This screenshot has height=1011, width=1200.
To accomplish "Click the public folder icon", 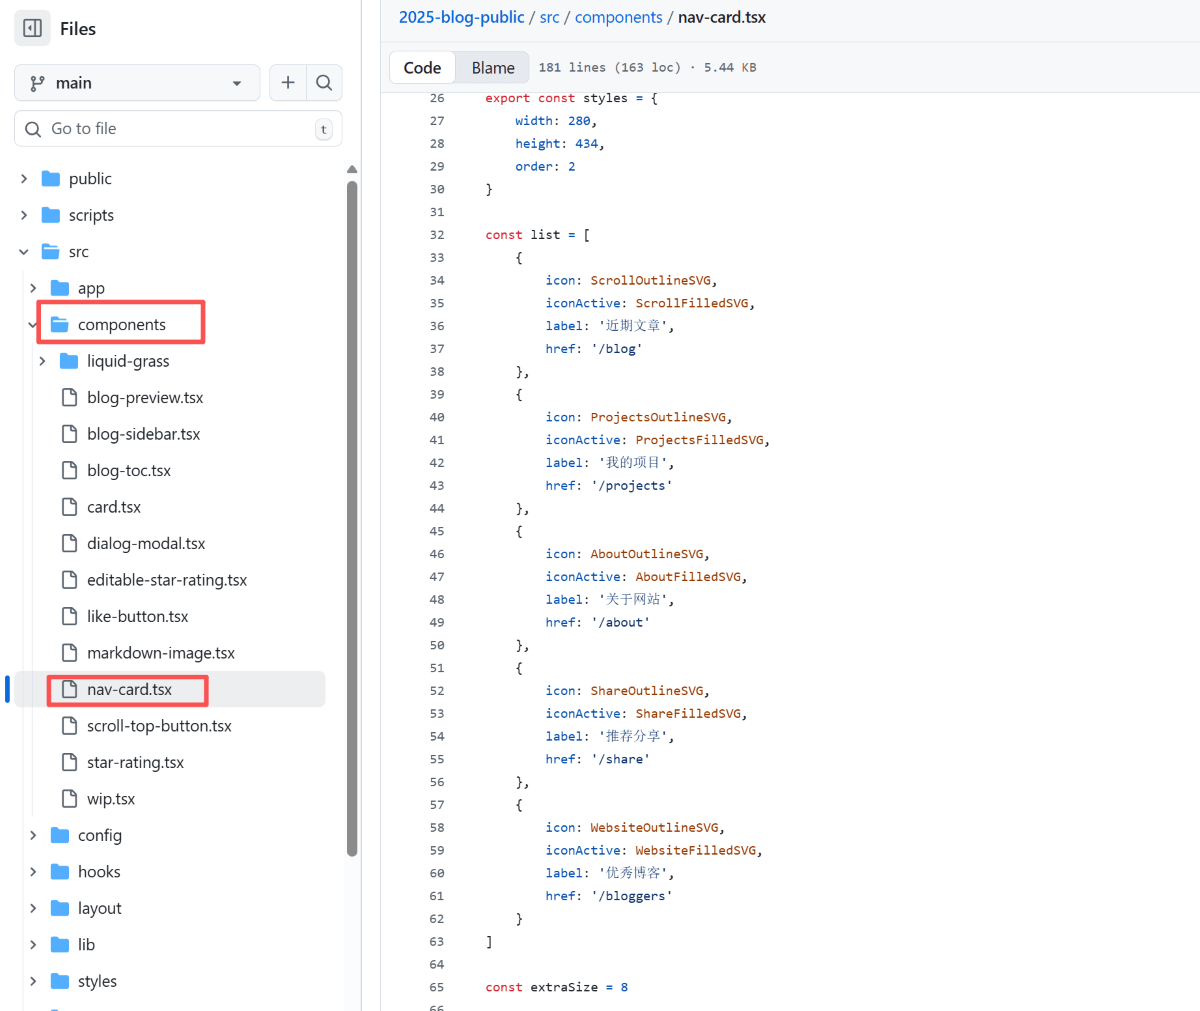I will point(51,179).
